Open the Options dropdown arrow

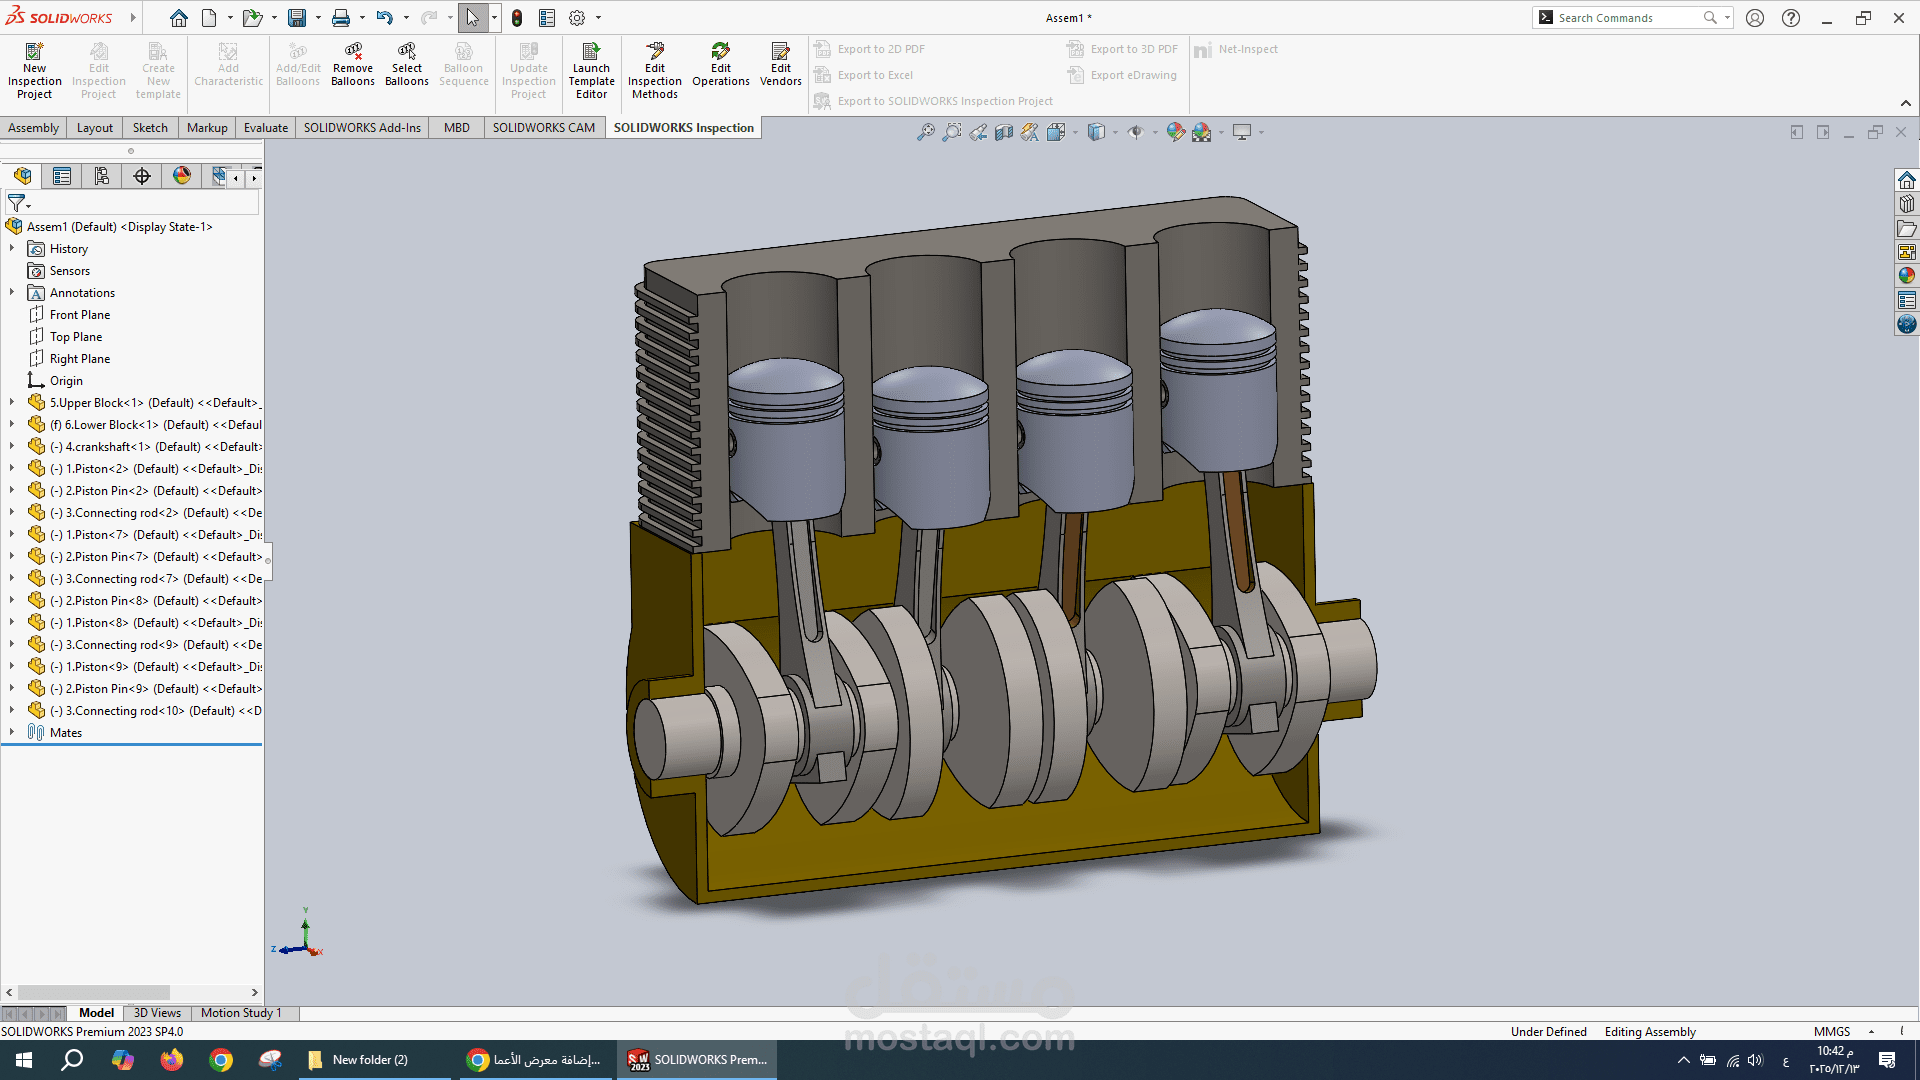pos(598,18)
